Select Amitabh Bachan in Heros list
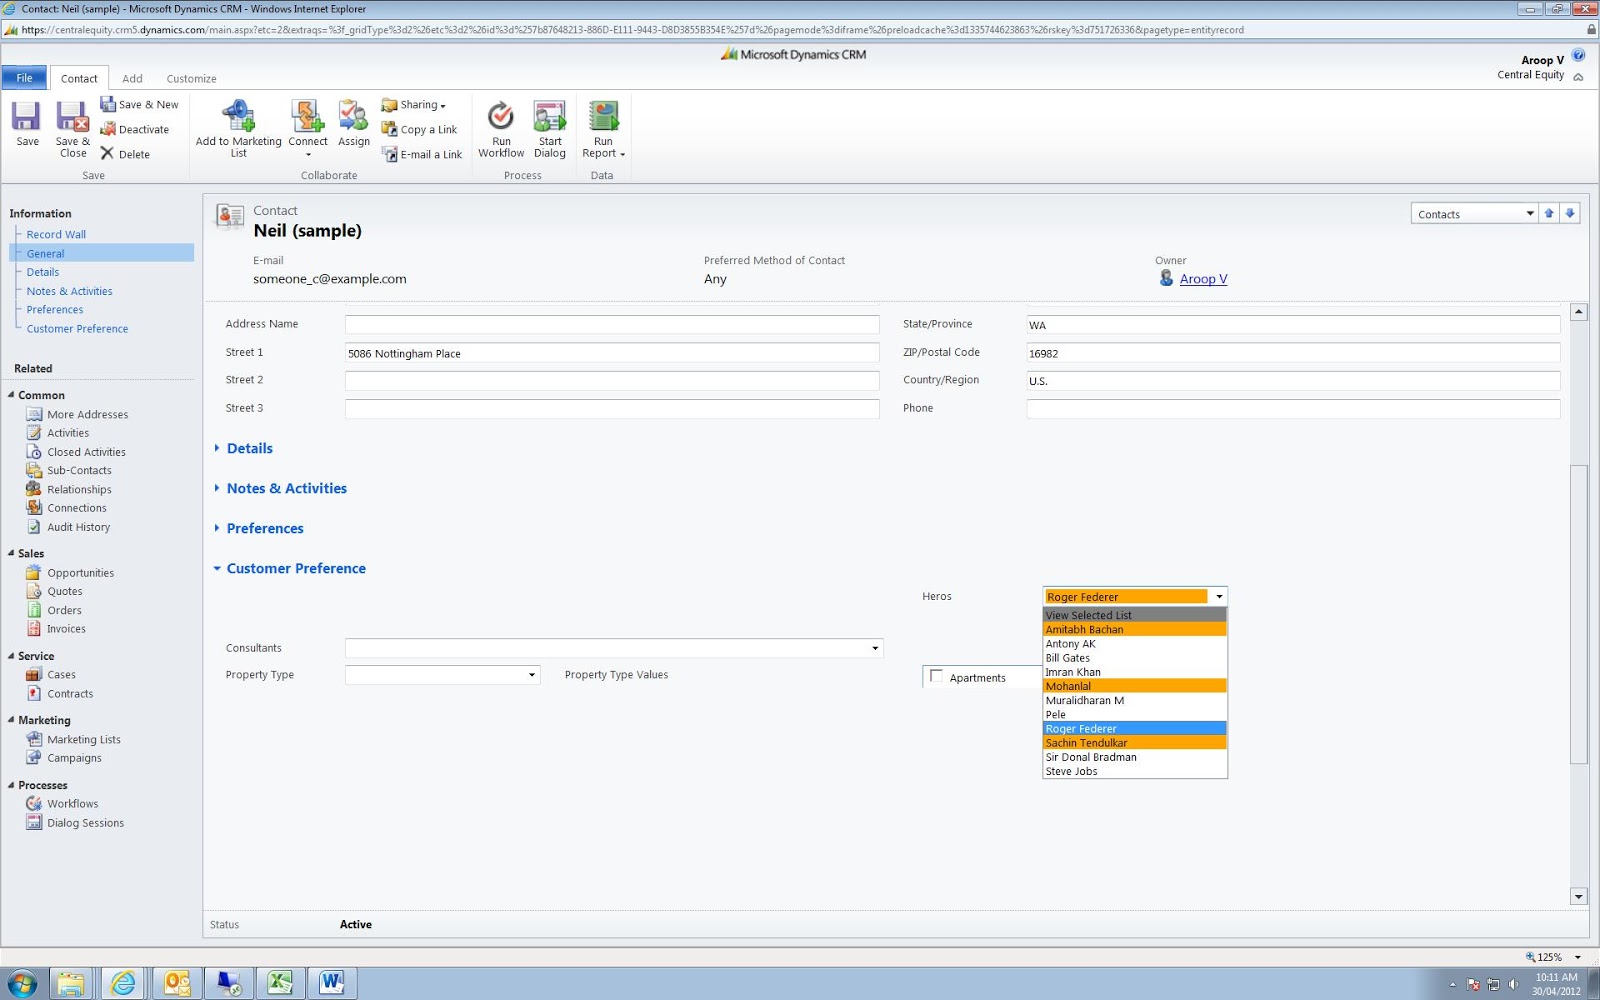 point(1134,630)
